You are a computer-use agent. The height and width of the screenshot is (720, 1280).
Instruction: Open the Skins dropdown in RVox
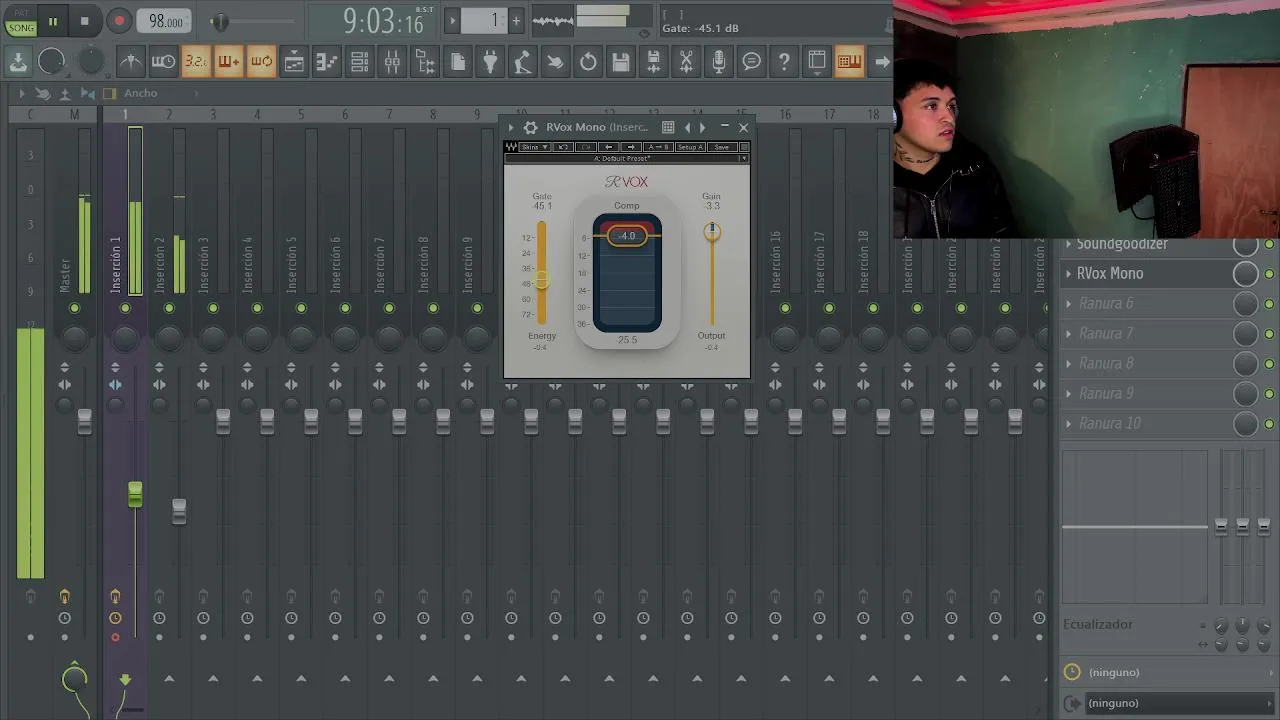click(x=534, y=147)
